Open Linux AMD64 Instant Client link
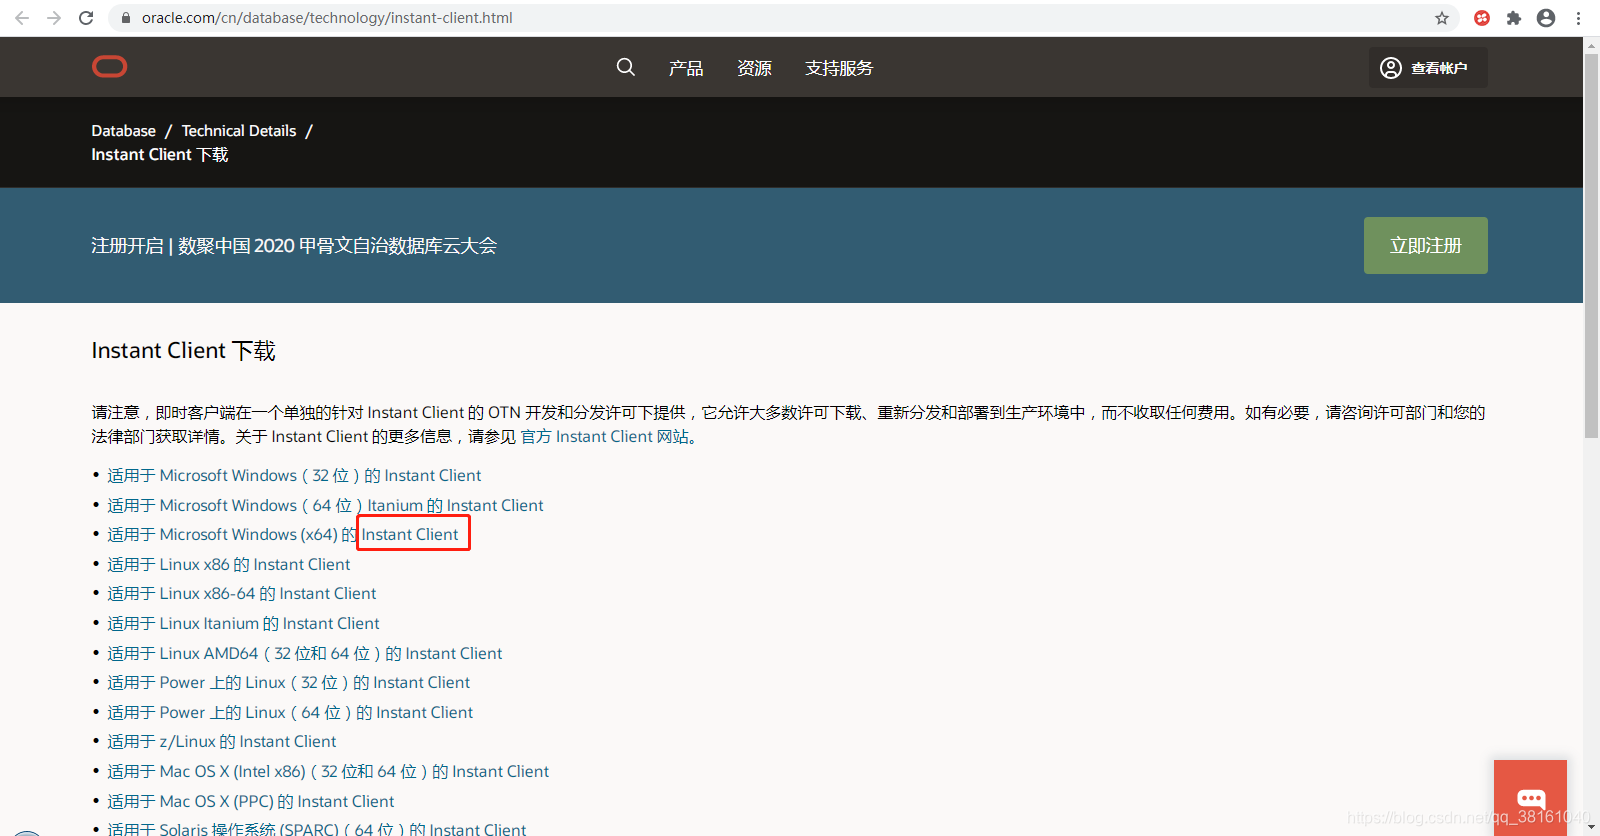1600x836 pixels. [x=305, y=654]
